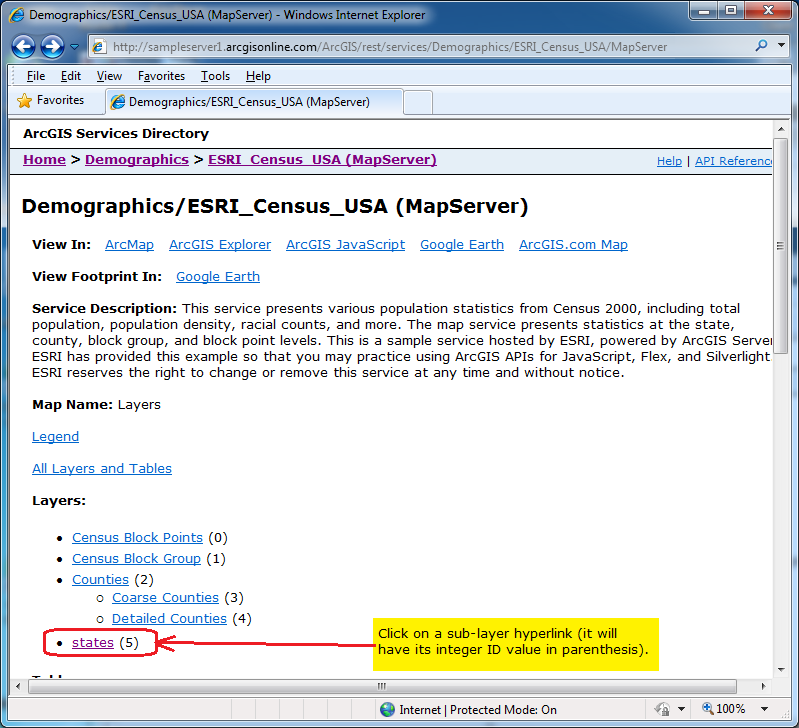Click Internet Protected Mode status text
The height and width of the screenshot is (728, 799).
pyautogui.click(x=478, y=710)
